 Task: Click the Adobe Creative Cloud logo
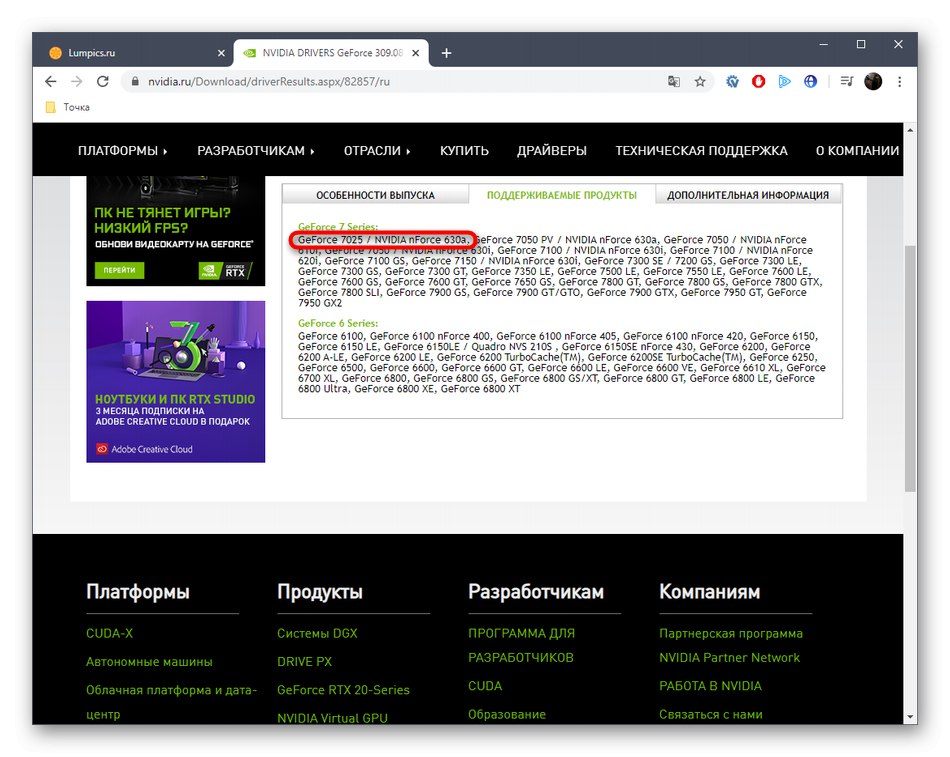tap(145, 449)
